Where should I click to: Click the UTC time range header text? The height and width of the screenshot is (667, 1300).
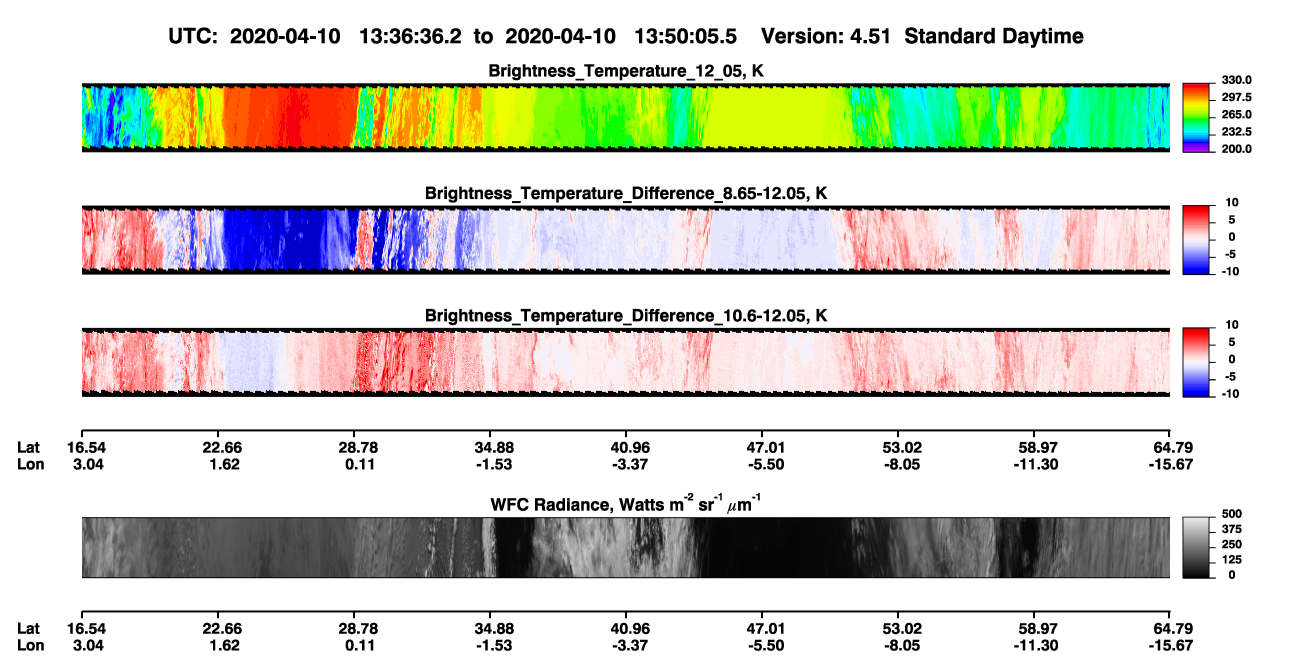[455, 36]
